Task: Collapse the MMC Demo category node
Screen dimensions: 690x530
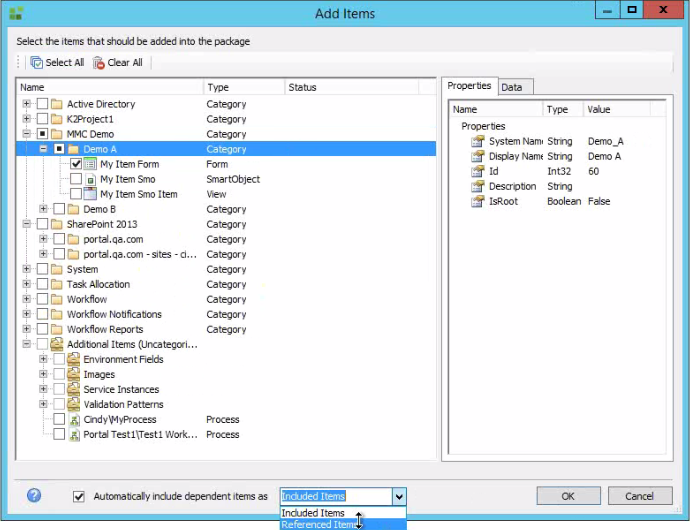Action: (26, 134)
